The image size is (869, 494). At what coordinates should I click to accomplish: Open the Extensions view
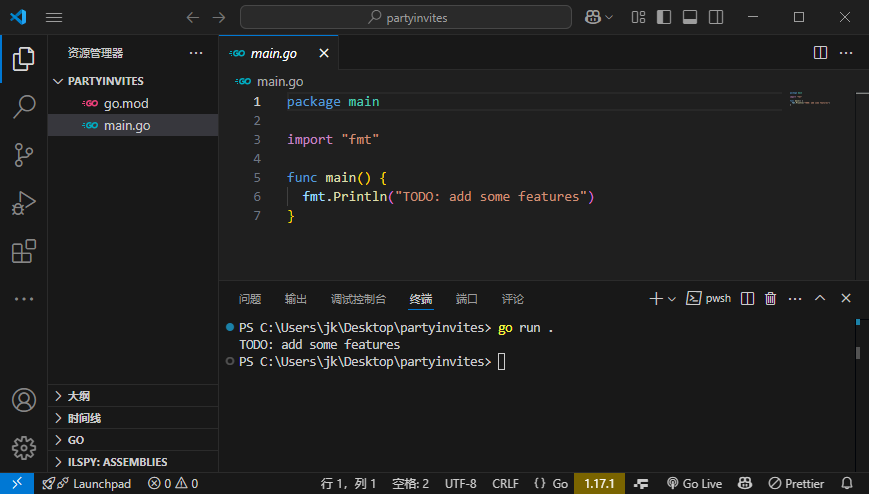pos(23,251)
